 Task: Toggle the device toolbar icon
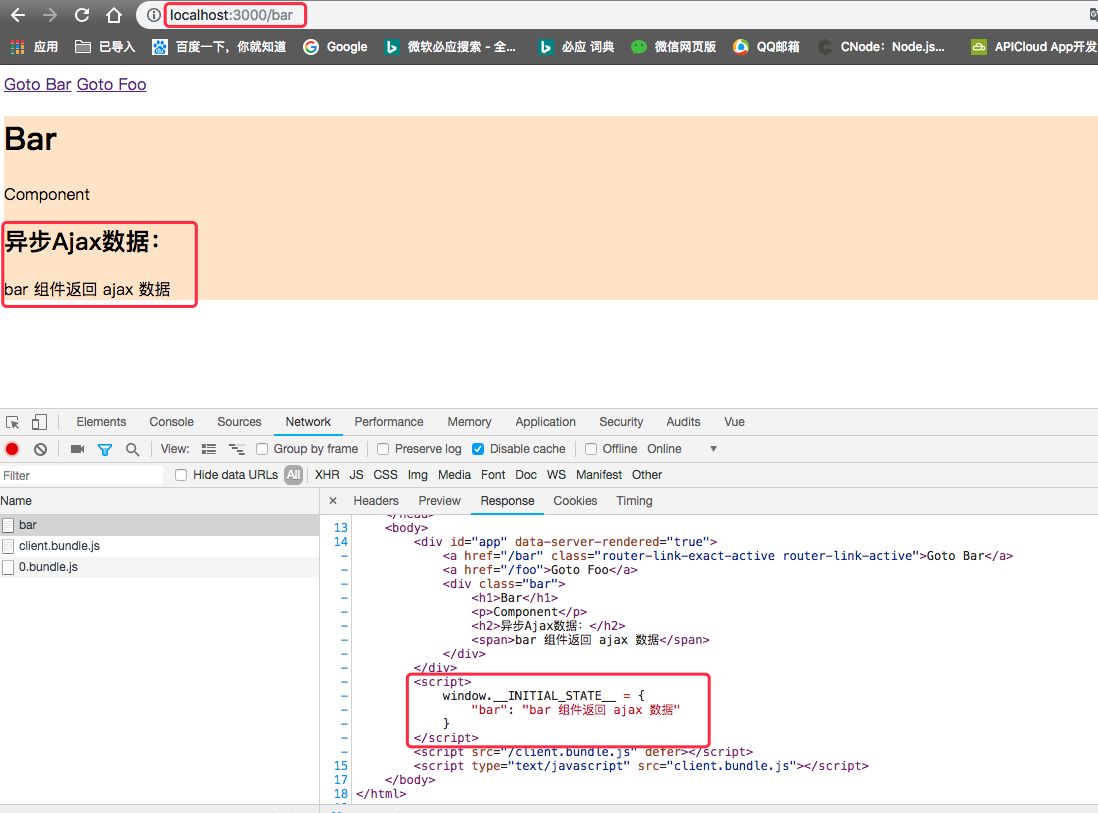[39, 422]
